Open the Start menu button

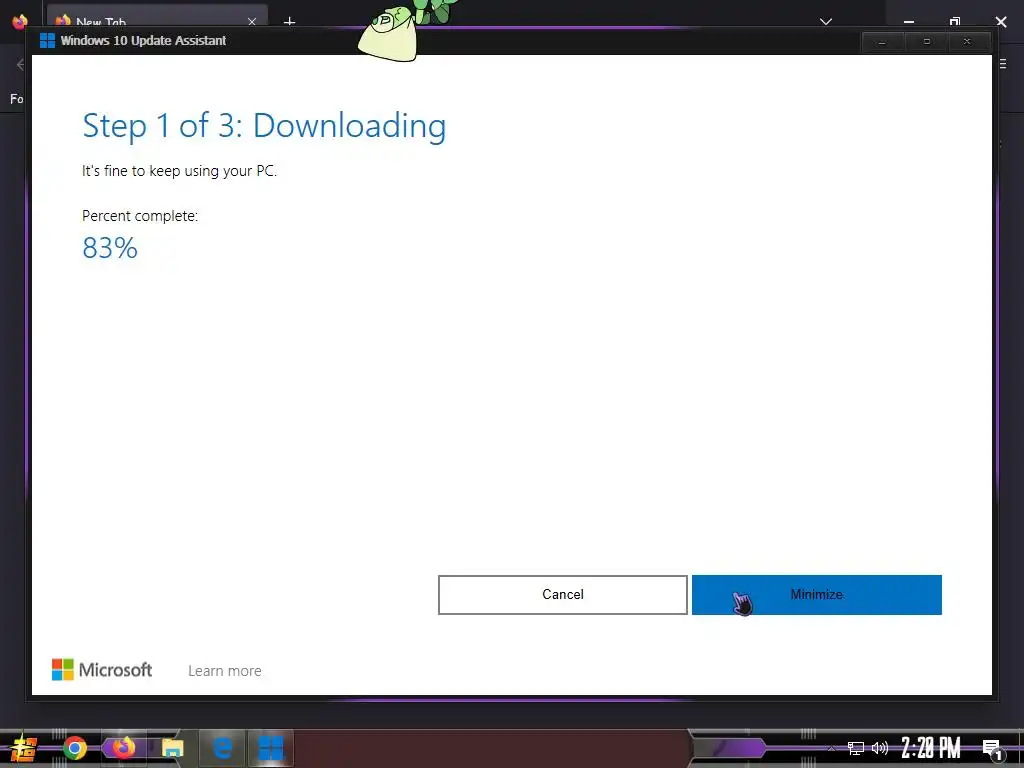[24, 748]
